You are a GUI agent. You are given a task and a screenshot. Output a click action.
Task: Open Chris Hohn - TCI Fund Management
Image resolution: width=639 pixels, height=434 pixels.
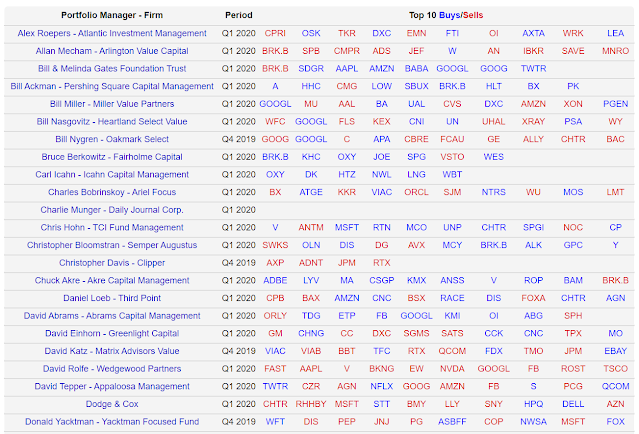click(112, 227)
